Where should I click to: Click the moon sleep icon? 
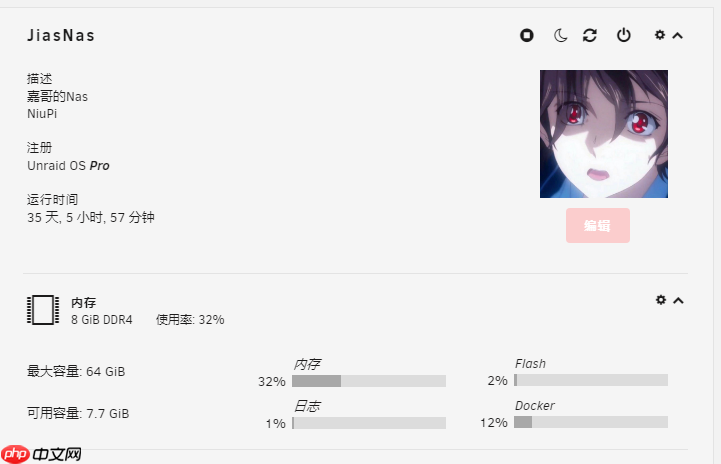(560, 36)
